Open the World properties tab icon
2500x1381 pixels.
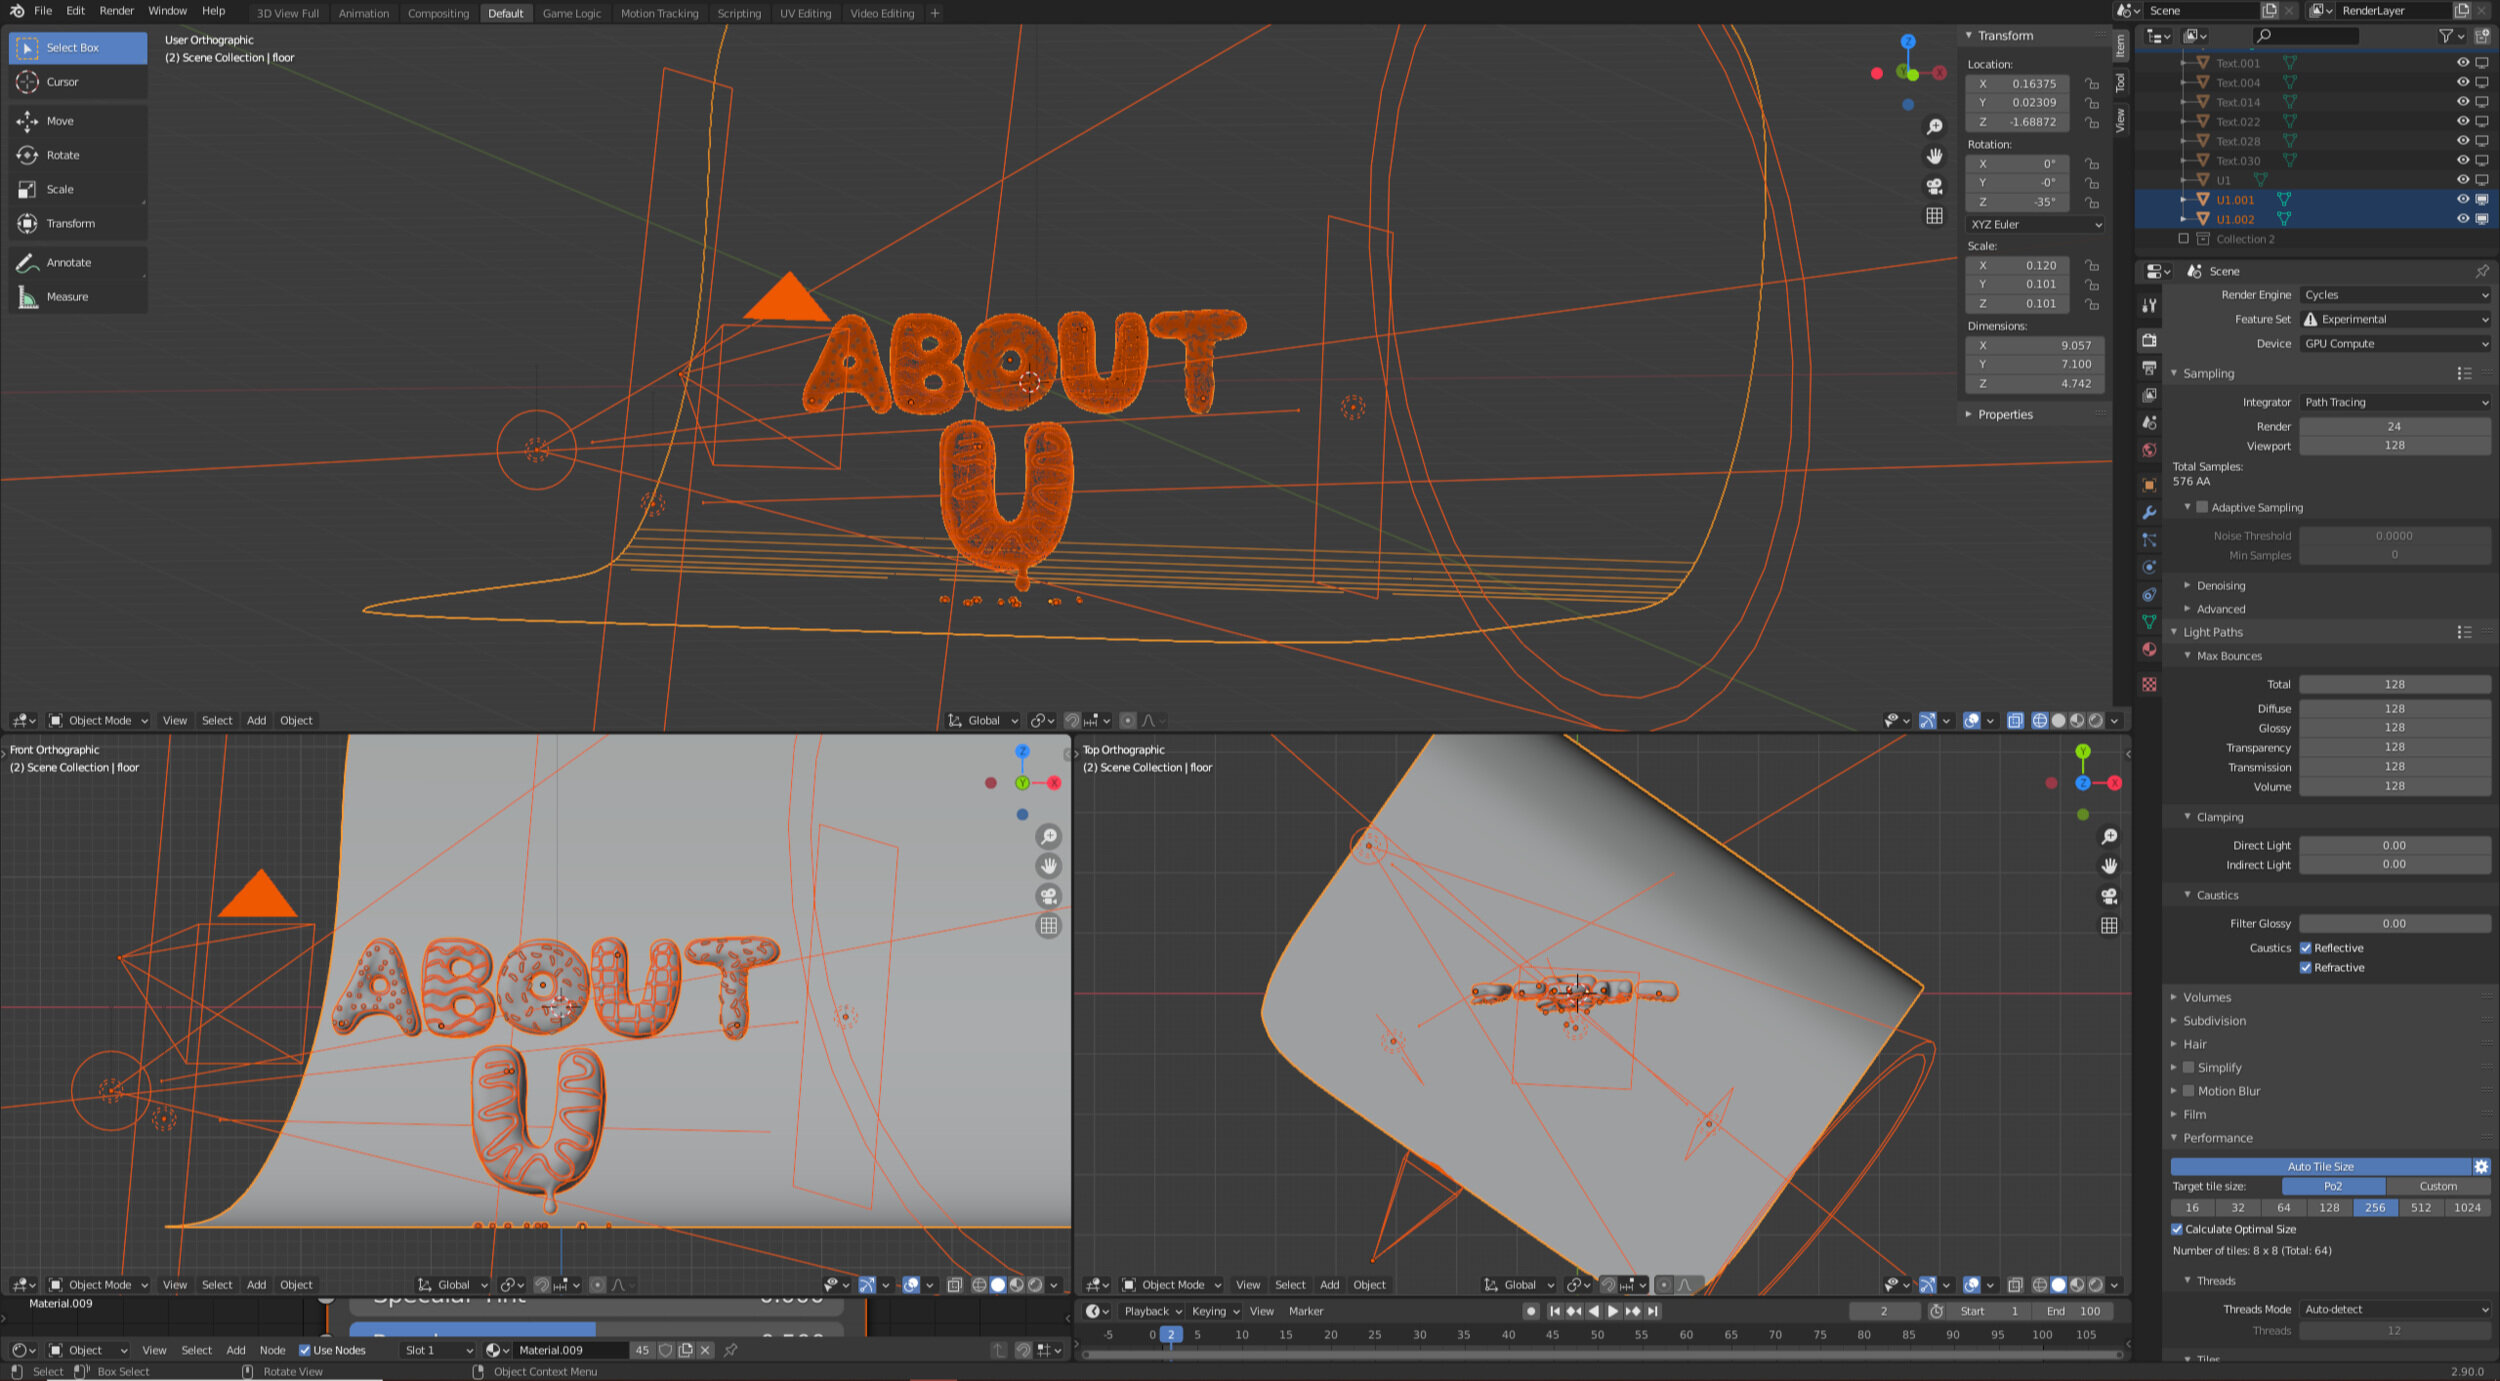pos(2148,450)
